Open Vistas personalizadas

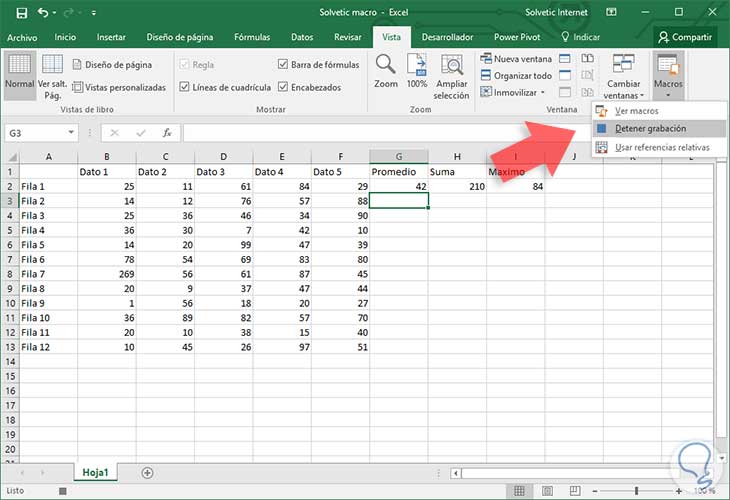(x=119, y=87)
